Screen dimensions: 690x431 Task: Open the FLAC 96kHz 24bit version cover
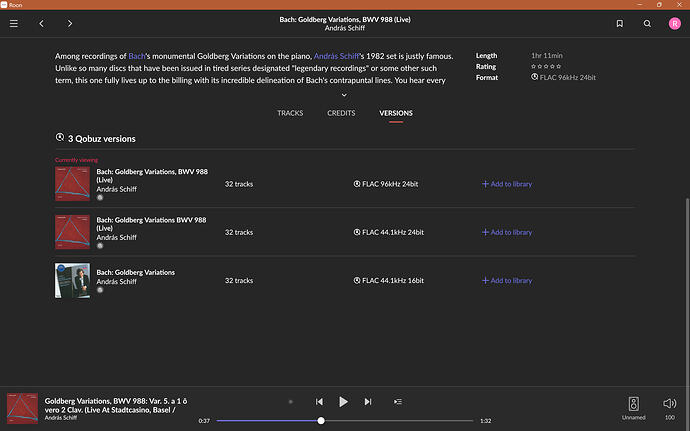point(72,184)
